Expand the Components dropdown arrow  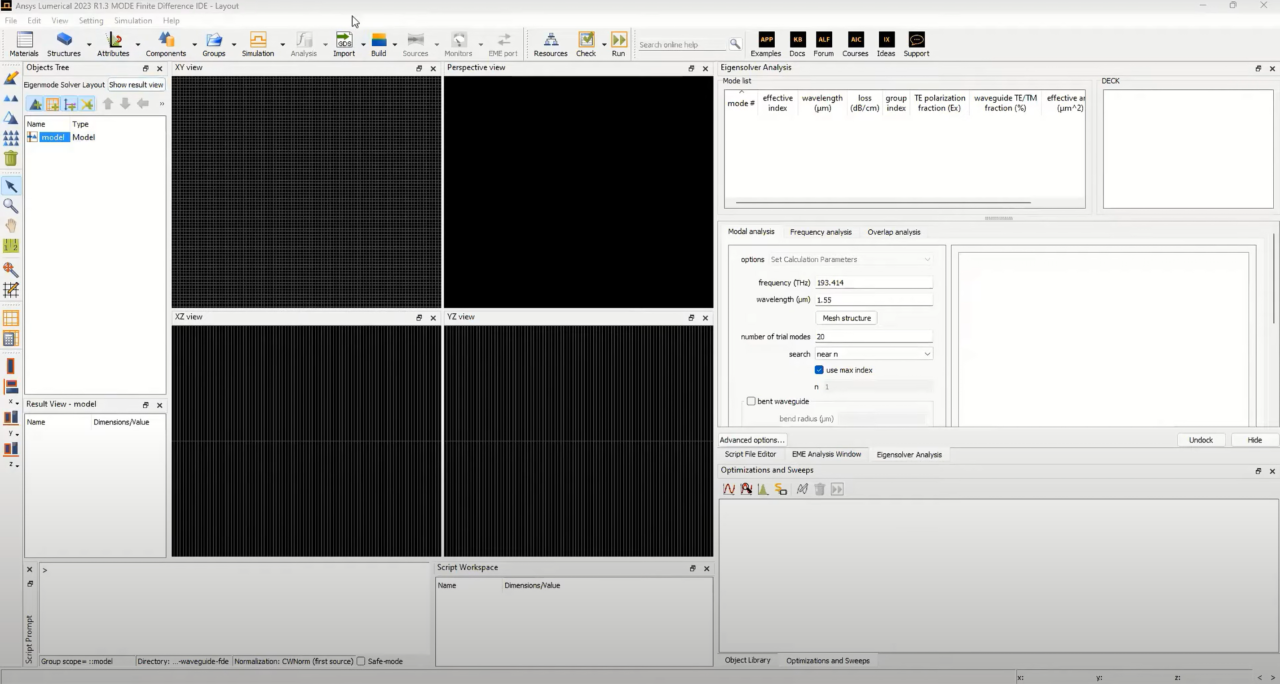pos(193,44)
